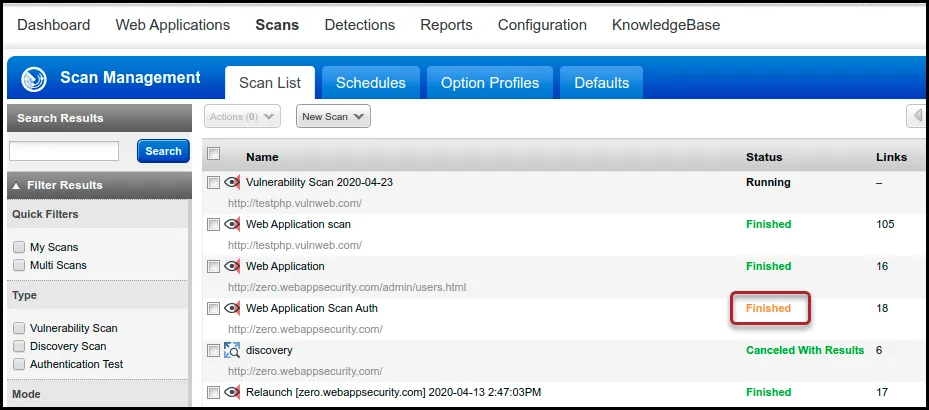
Task: Select checkbox for Web Application scan
Action: coord(213,225)
